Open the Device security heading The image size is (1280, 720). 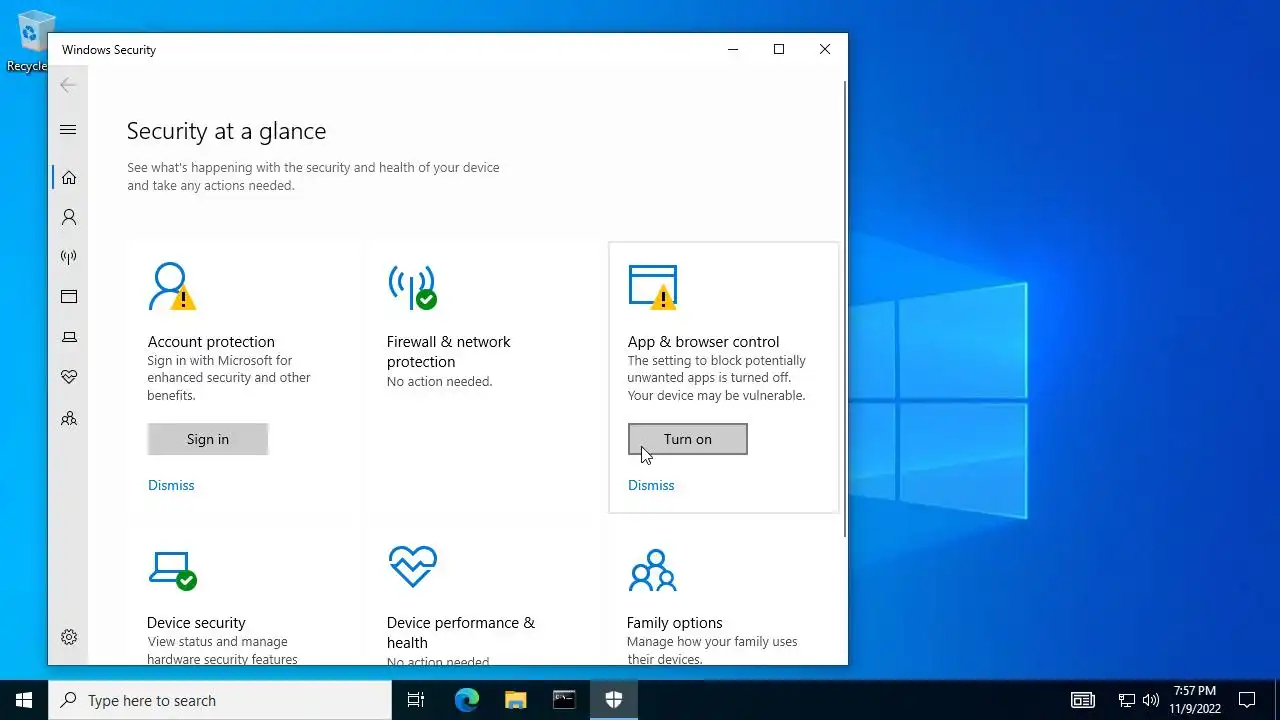click(x=196, y=623)
